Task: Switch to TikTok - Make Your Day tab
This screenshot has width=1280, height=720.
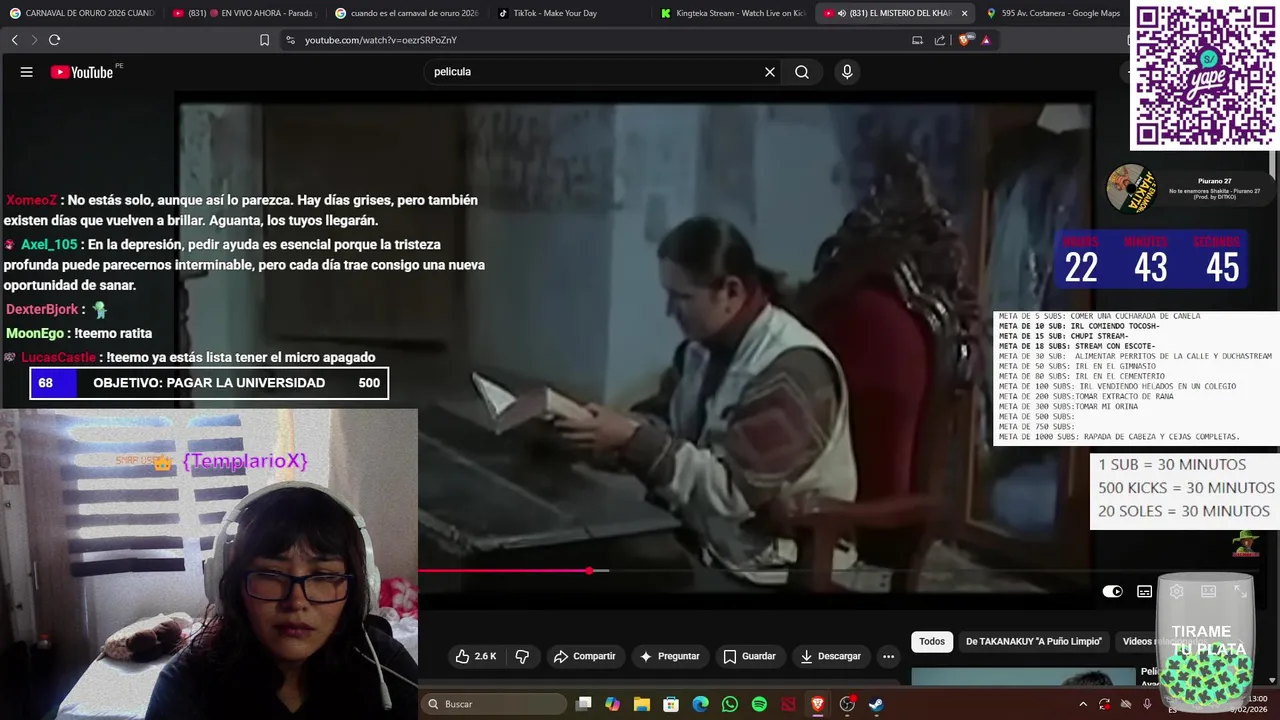Action: (x=569, y=13)
